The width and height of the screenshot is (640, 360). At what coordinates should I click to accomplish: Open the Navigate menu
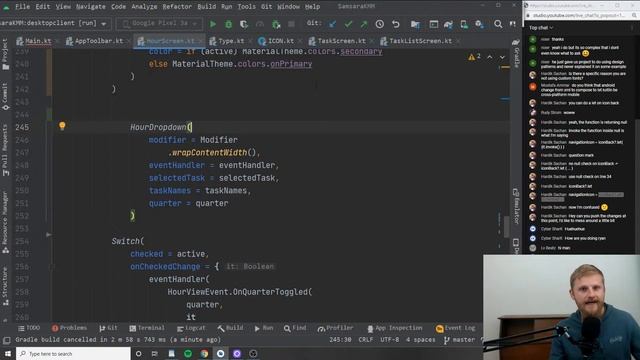coord(91,7)
